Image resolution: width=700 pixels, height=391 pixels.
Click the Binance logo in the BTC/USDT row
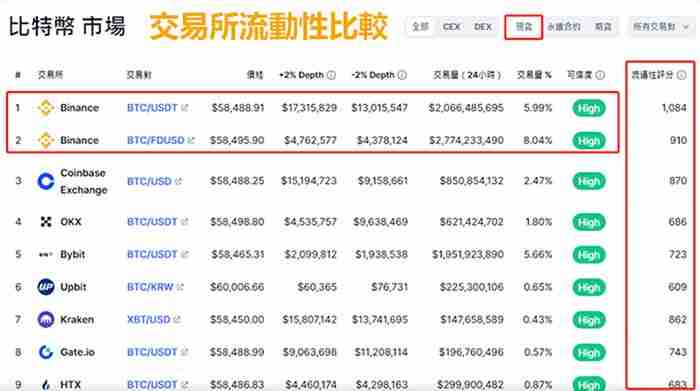pyautogui.click(x=46, y=108)
